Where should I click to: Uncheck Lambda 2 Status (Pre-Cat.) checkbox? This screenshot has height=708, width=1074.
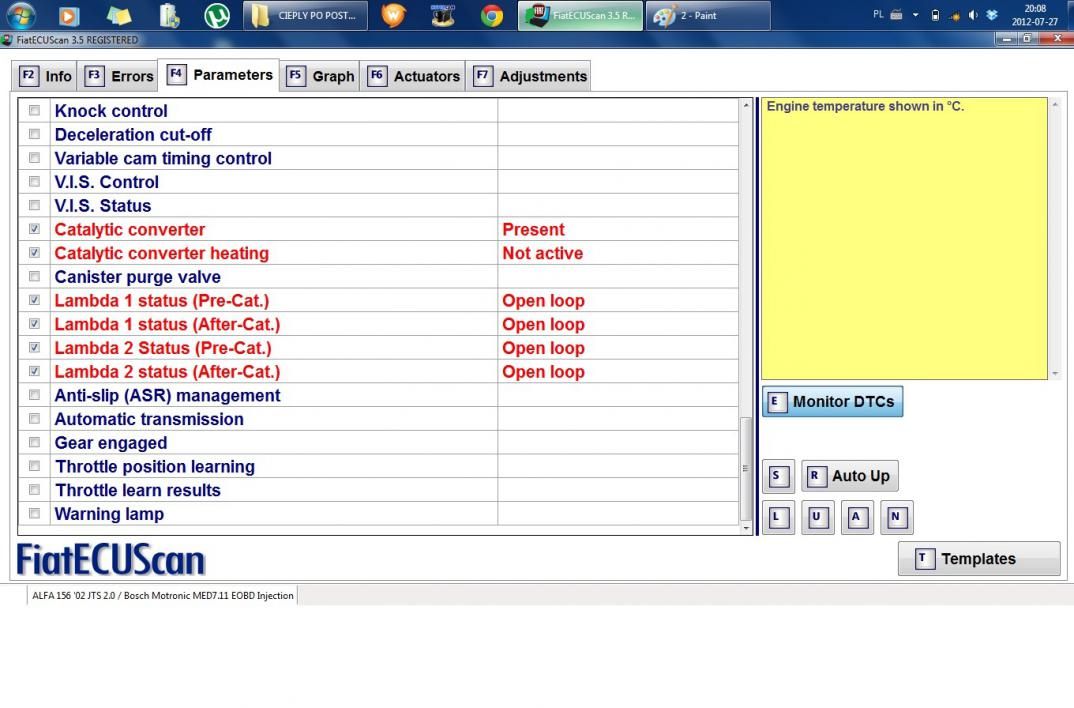click(x=34, y=348)
